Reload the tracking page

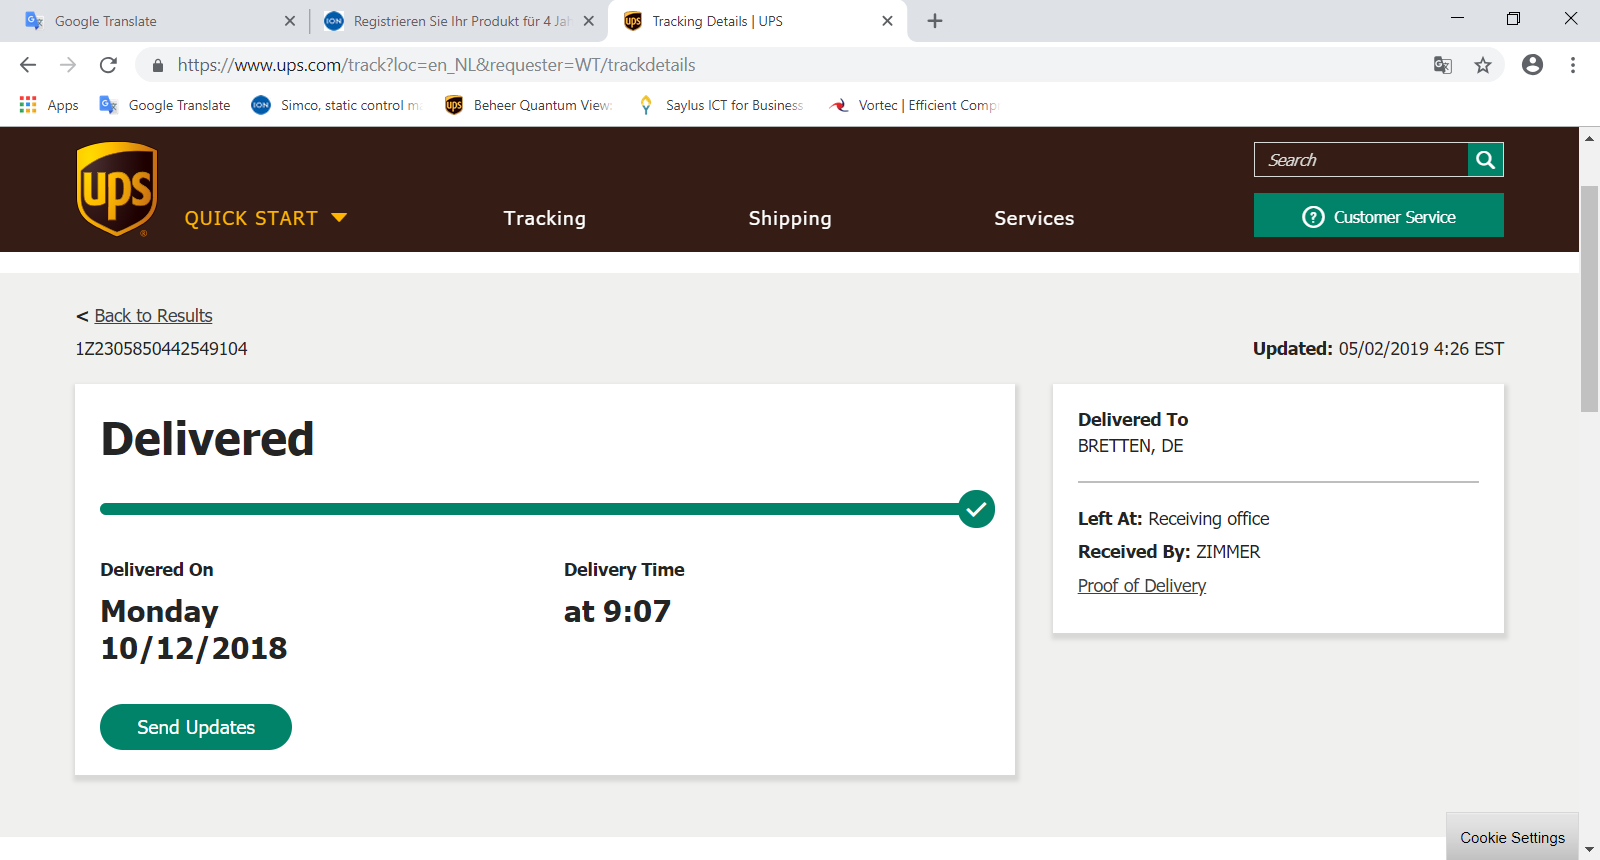[108, 65]
